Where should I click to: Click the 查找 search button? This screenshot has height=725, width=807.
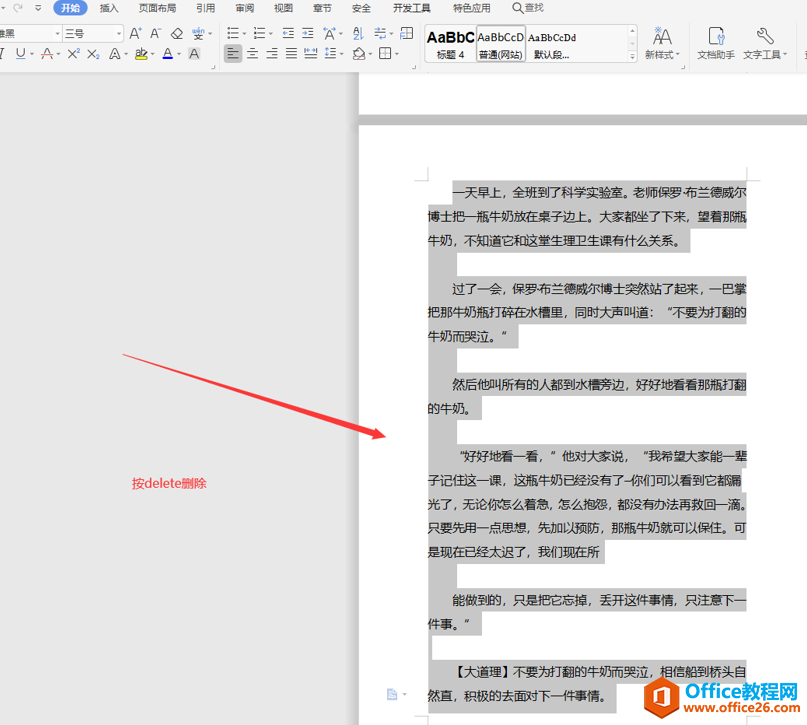528,8
